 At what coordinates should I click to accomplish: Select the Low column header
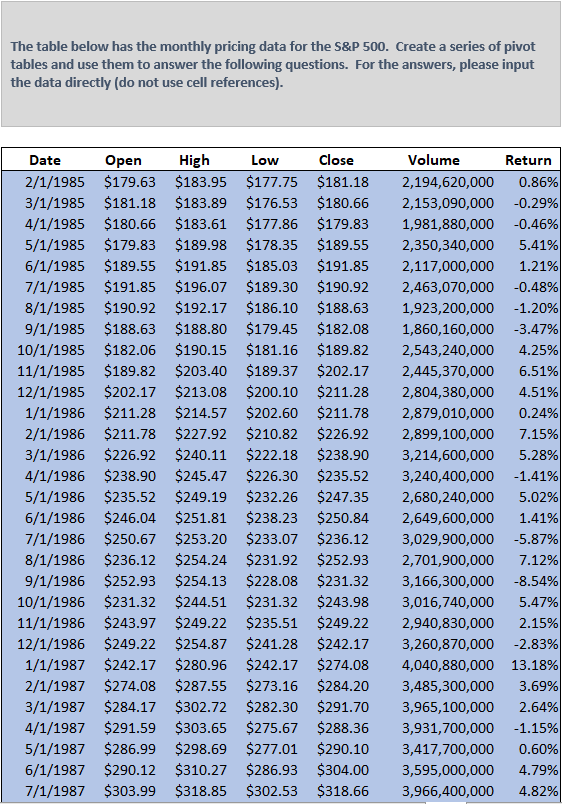coord(265,160)
